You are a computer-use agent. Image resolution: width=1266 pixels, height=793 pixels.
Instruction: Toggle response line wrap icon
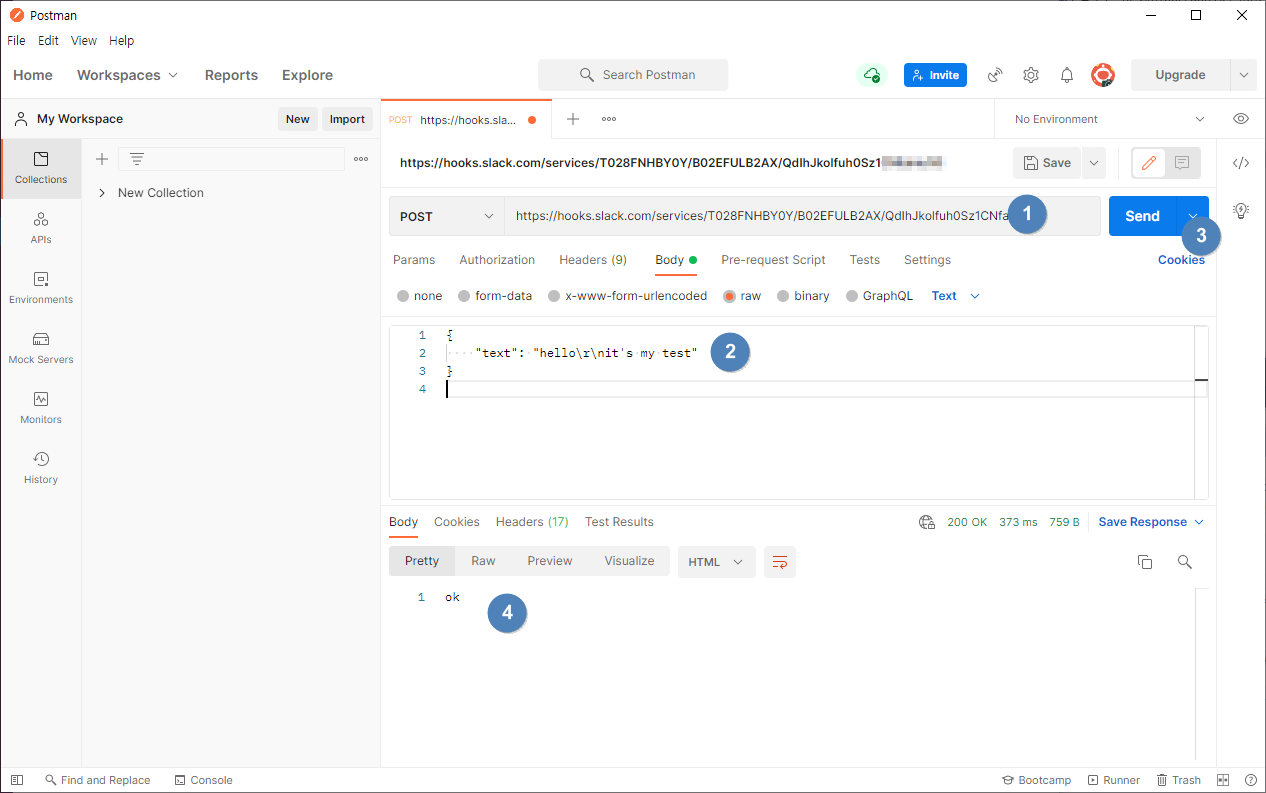pos(780,562)
